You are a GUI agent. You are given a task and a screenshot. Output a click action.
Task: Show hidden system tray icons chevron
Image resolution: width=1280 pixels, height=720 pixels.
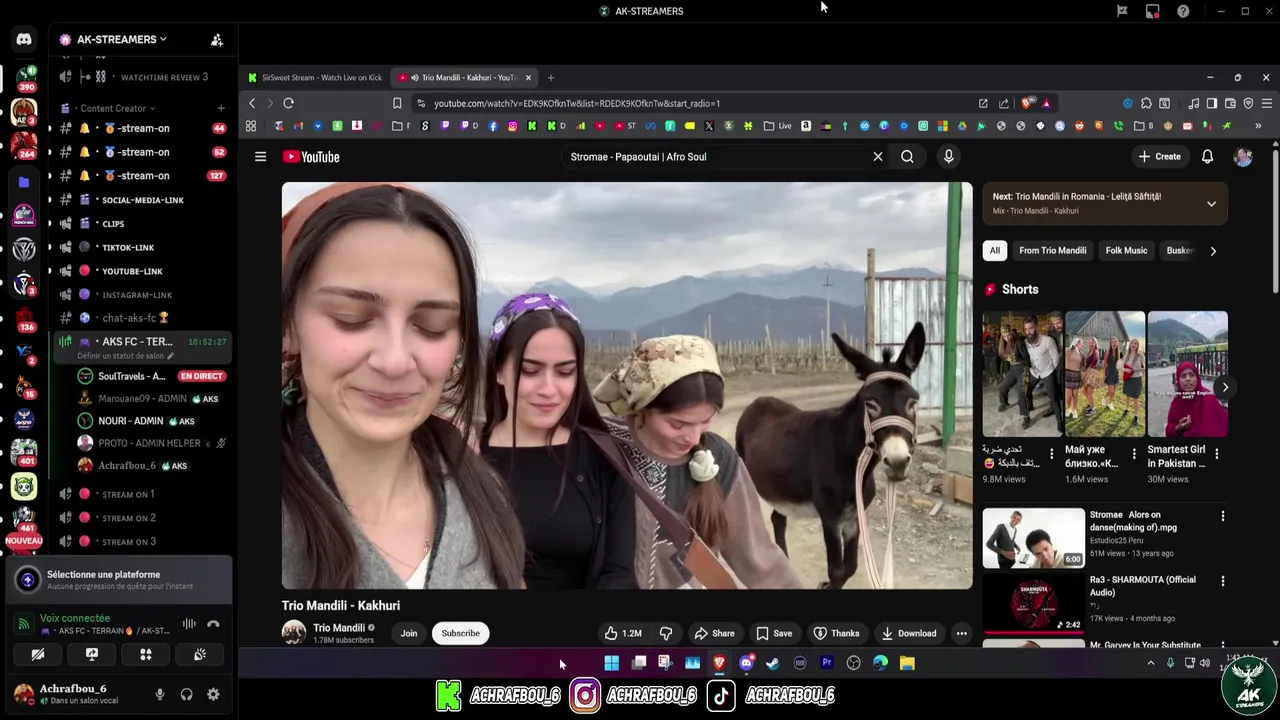point(1150,662)
